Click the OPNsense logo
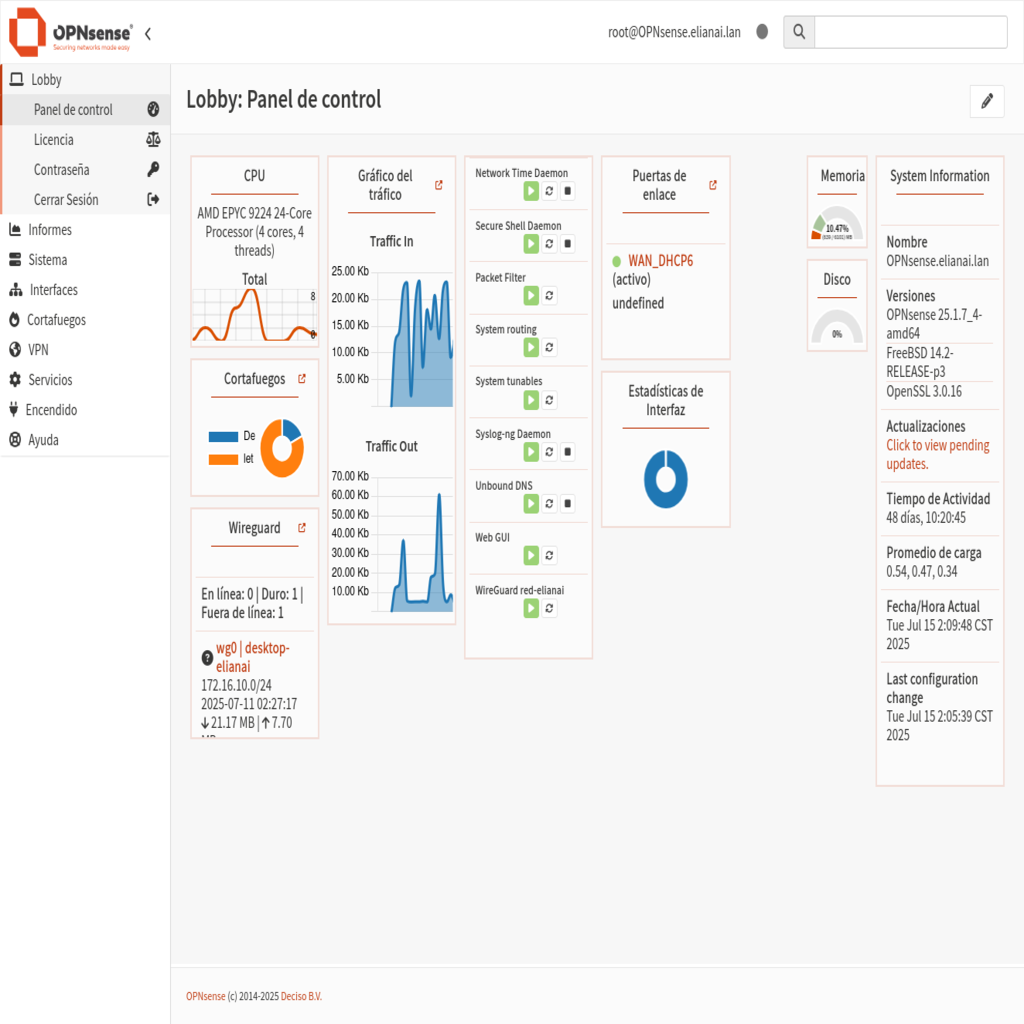 tap(71, 32)
